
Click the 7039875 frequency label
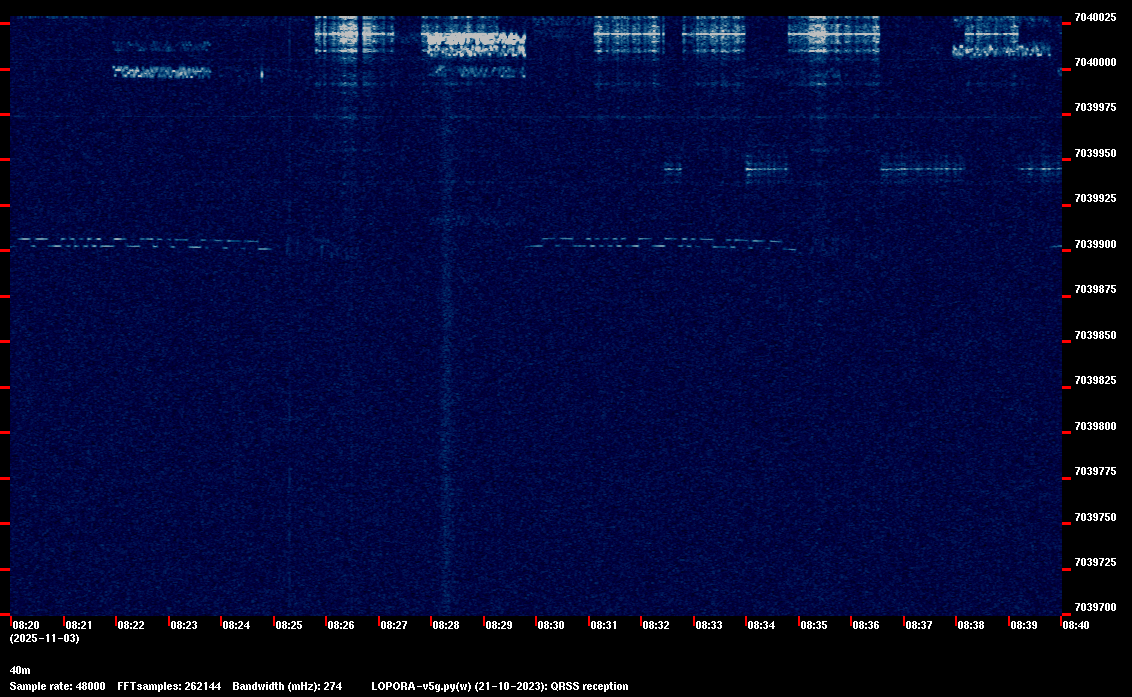(x=1095, y=290)
